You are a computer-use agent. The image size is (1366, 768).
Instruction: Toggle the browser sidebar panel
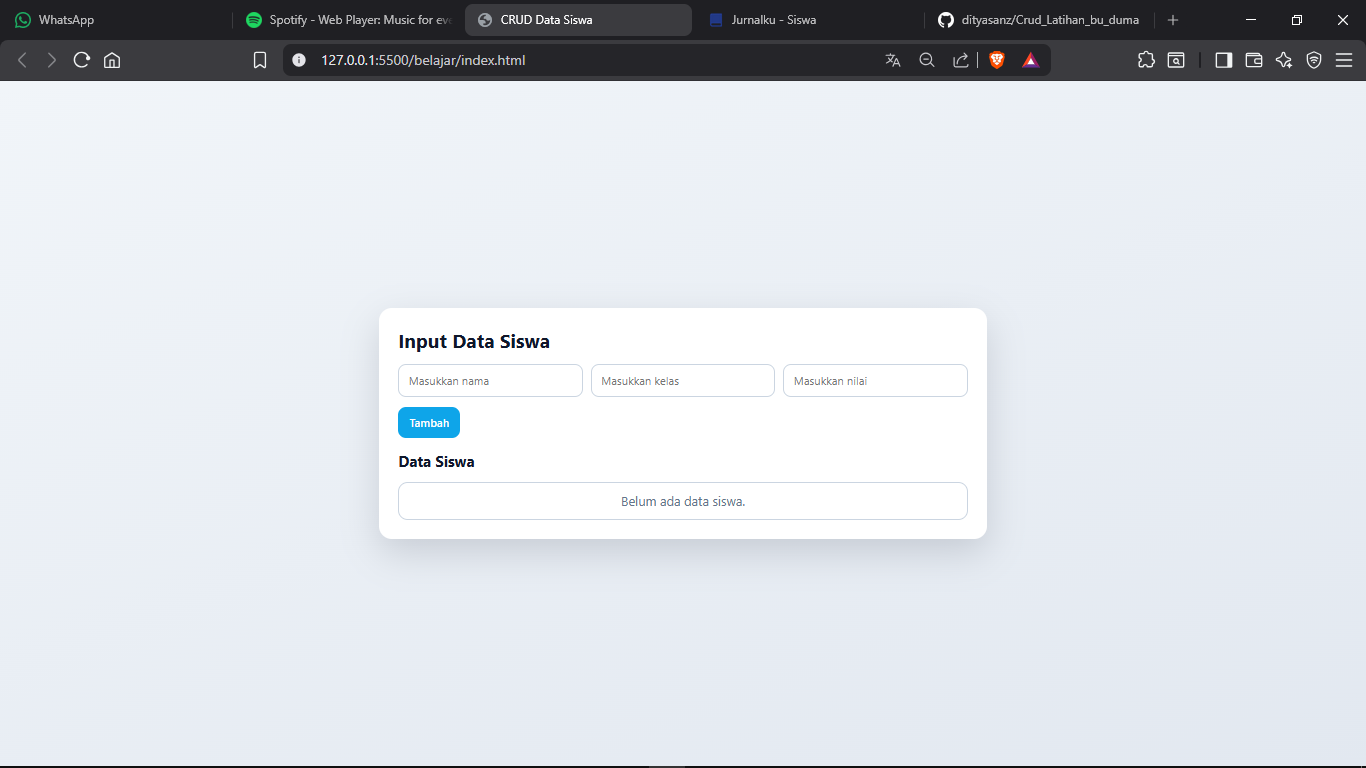1223,60
